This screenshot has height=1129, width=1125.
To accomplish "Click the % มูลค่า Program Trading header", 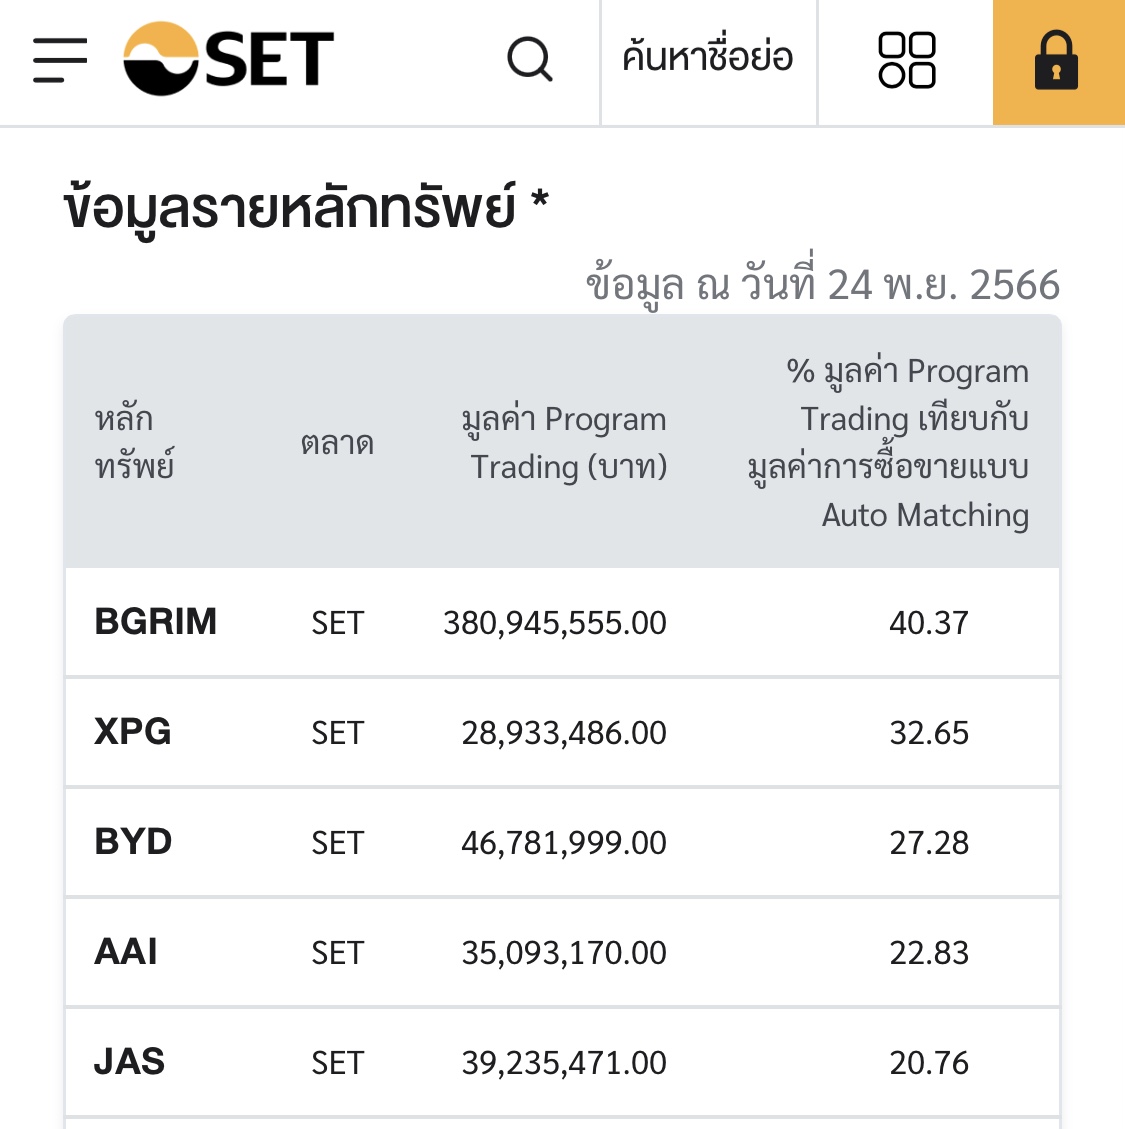I will point(888,443).
